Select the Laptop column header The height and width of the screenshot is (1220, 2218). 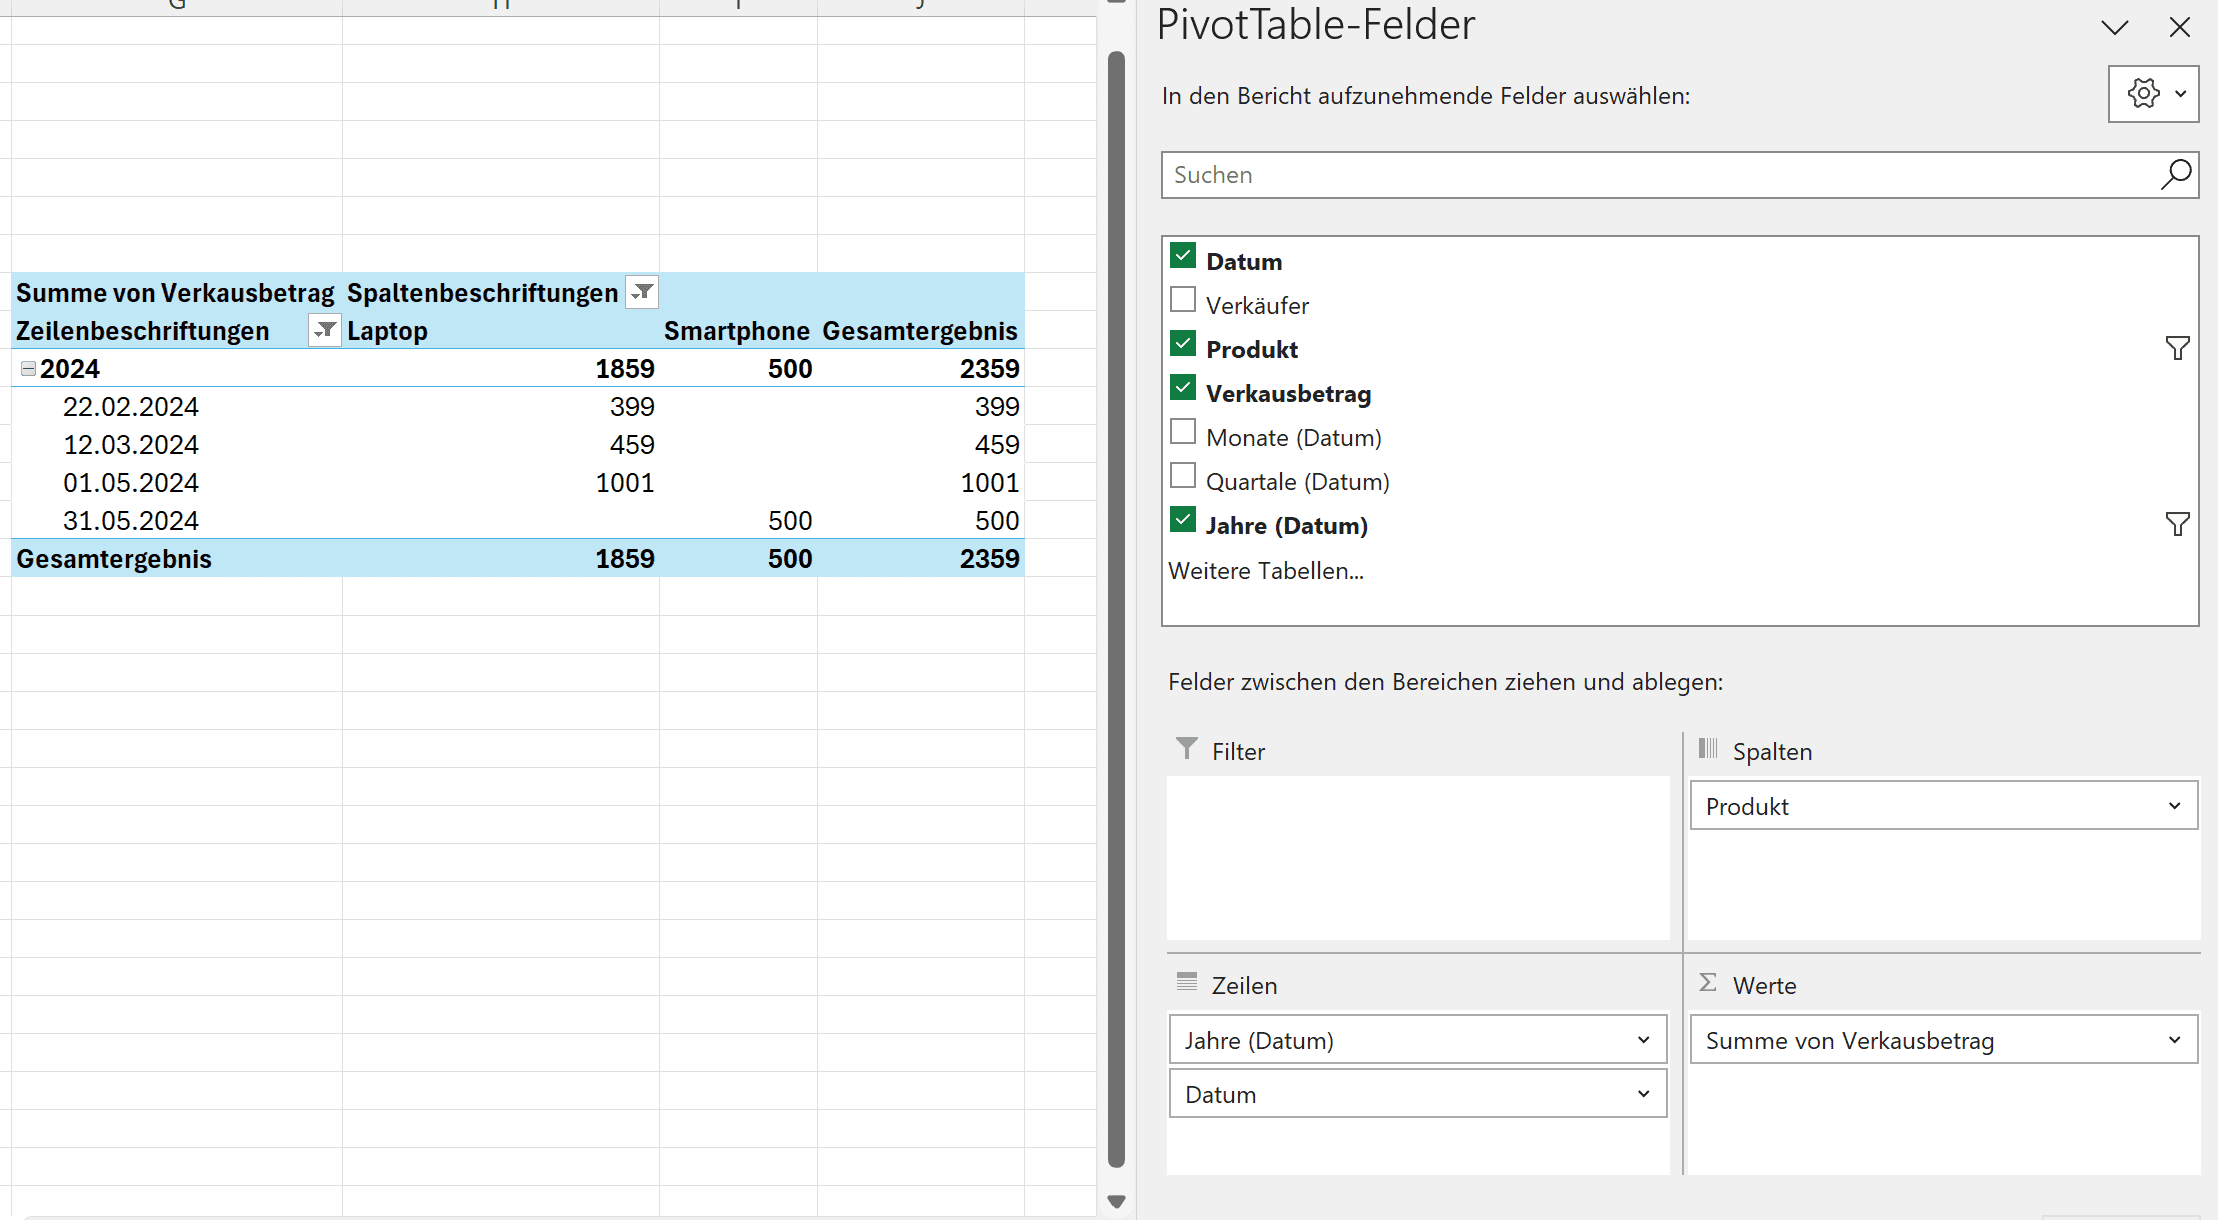501,331
